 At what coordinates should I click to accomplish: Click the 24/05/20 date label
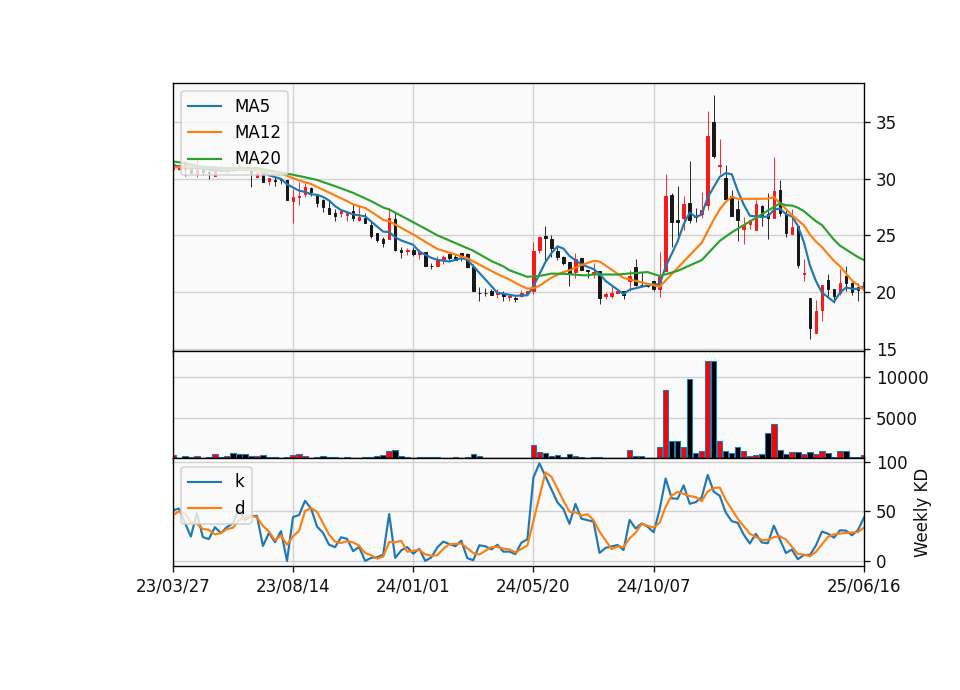coord(533,586)
